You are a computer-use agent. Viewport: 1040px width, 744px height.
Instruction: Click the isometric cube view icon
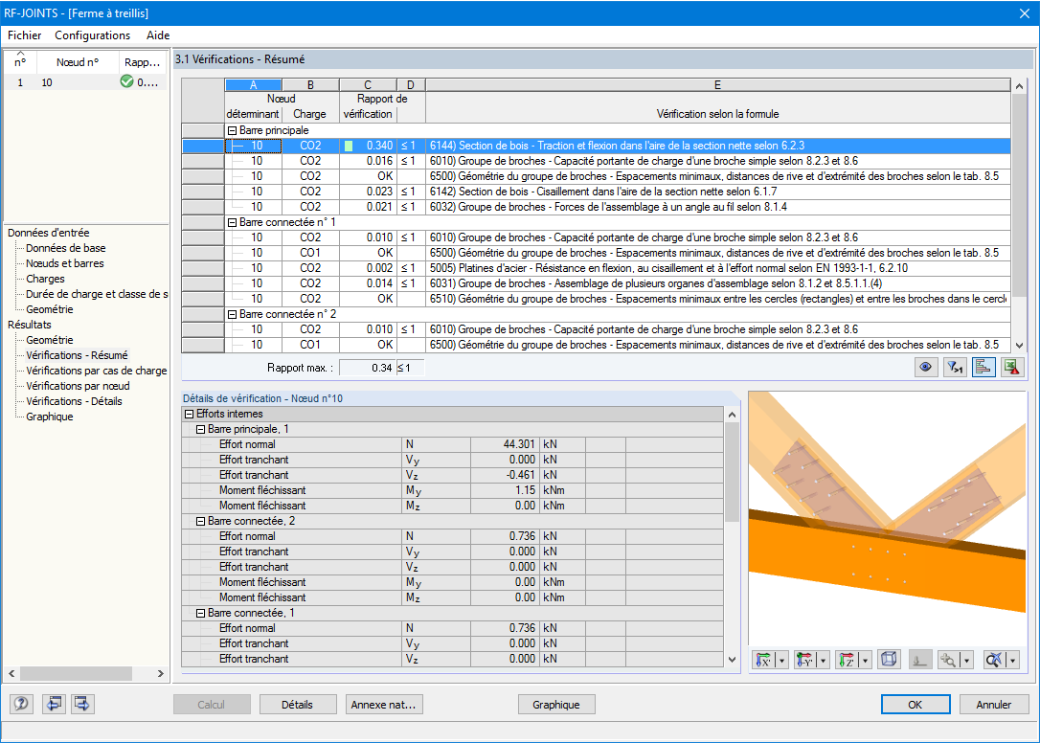pos(889,659)
